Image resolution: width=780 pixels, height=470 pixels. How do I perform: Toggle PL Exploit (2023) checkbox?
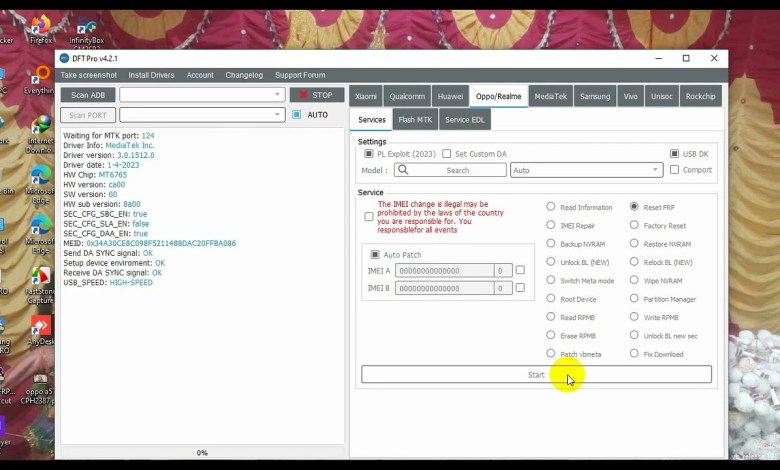369,154
